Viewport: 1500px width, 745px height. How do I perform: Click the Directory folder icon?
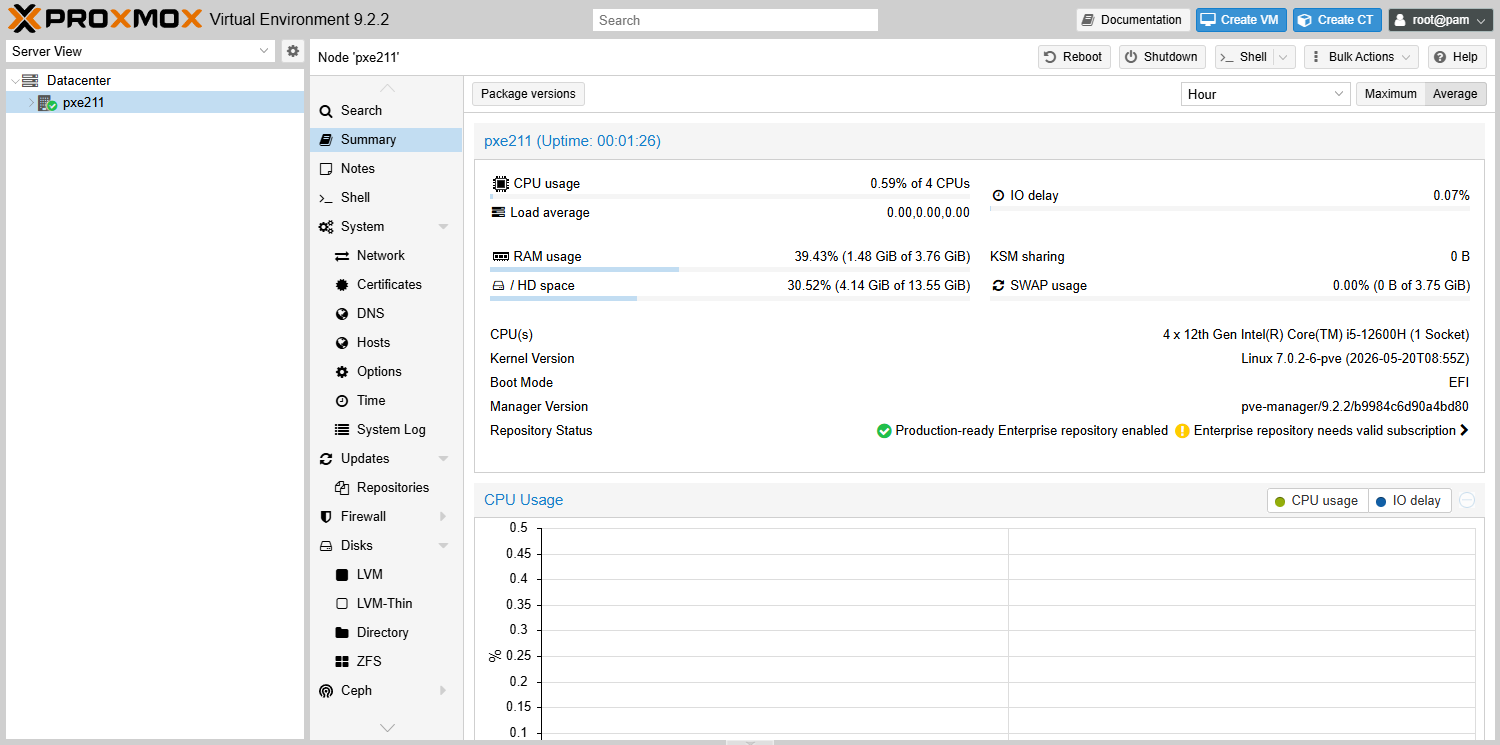(x=342, y=633)
